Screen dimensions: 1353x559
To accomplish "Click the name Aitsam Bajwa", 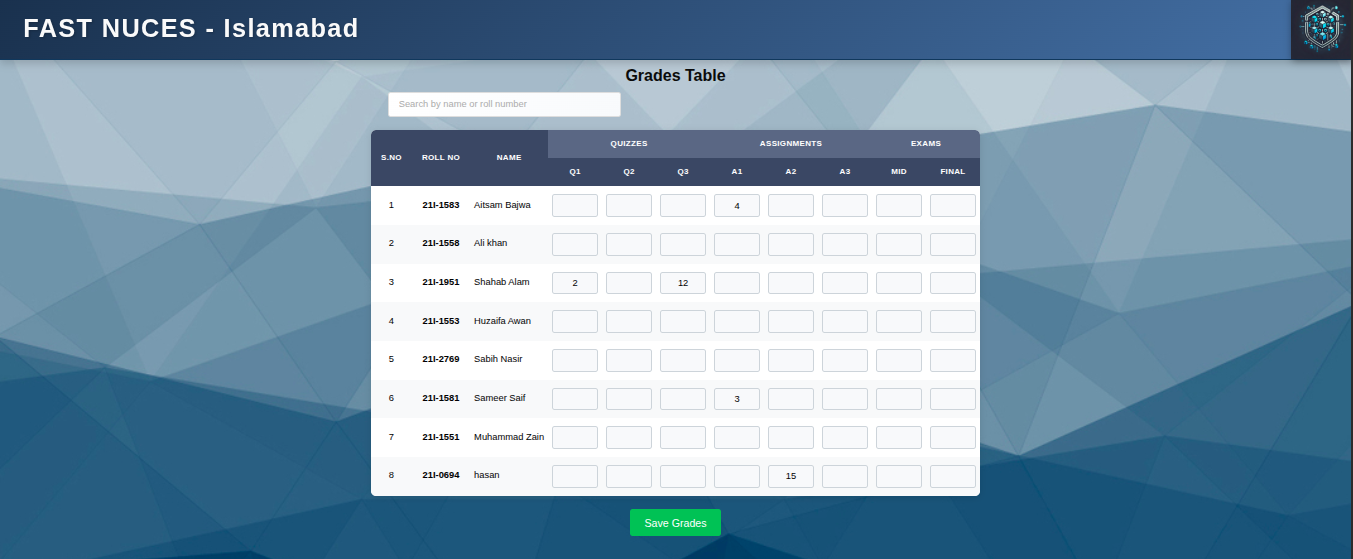I will tap(502, 205).
